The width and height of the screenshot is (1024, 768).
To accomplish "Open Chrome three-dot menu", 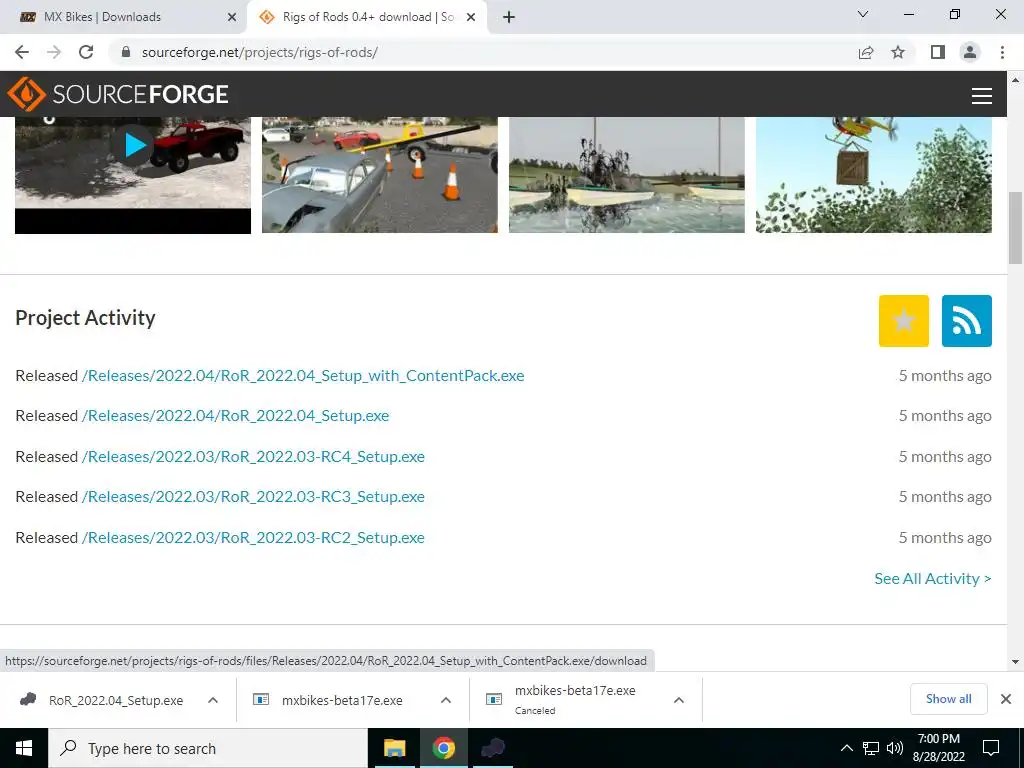I will click(x=1002, y=52).
